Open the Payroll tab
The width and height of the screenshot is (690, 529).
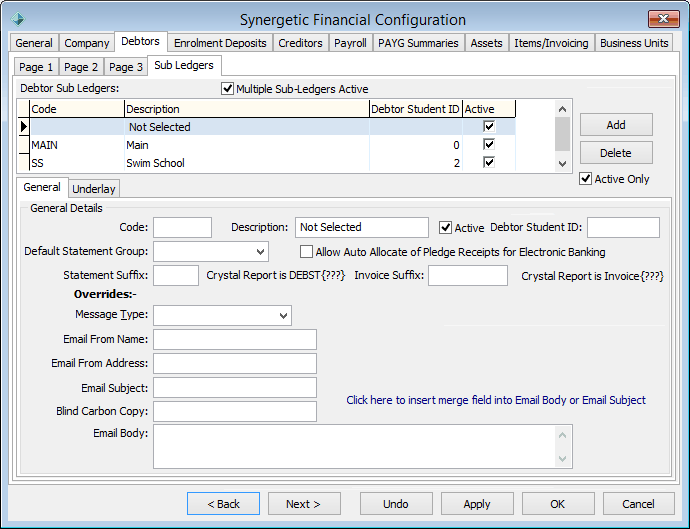(350, 43)
